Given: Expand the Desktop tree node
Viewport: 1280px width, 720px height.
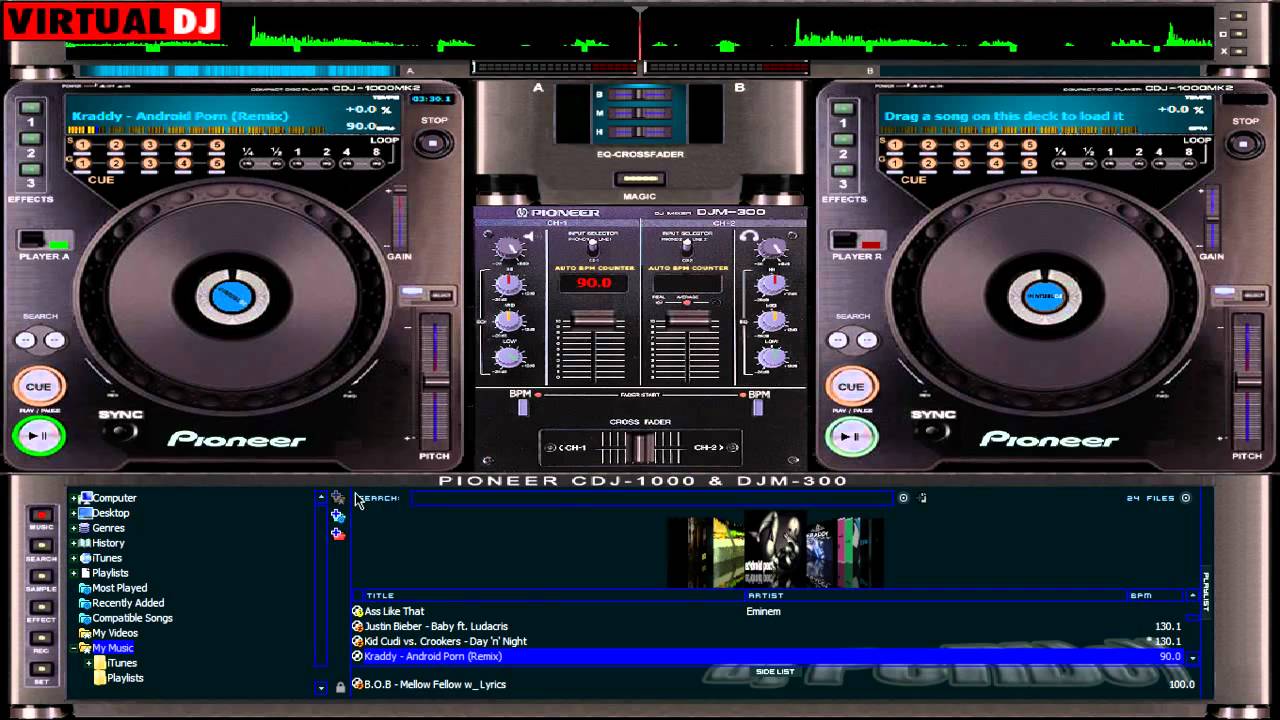Looking at the screenshot, I should point(73,513).
